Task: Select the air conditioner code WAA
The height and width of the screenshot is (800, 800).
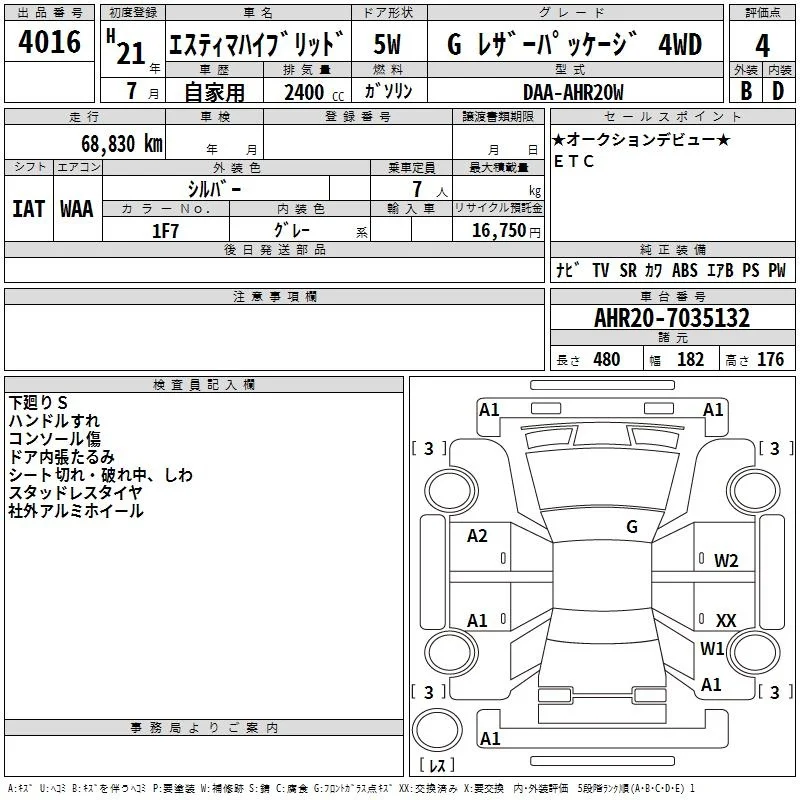Action: [77, 209]
